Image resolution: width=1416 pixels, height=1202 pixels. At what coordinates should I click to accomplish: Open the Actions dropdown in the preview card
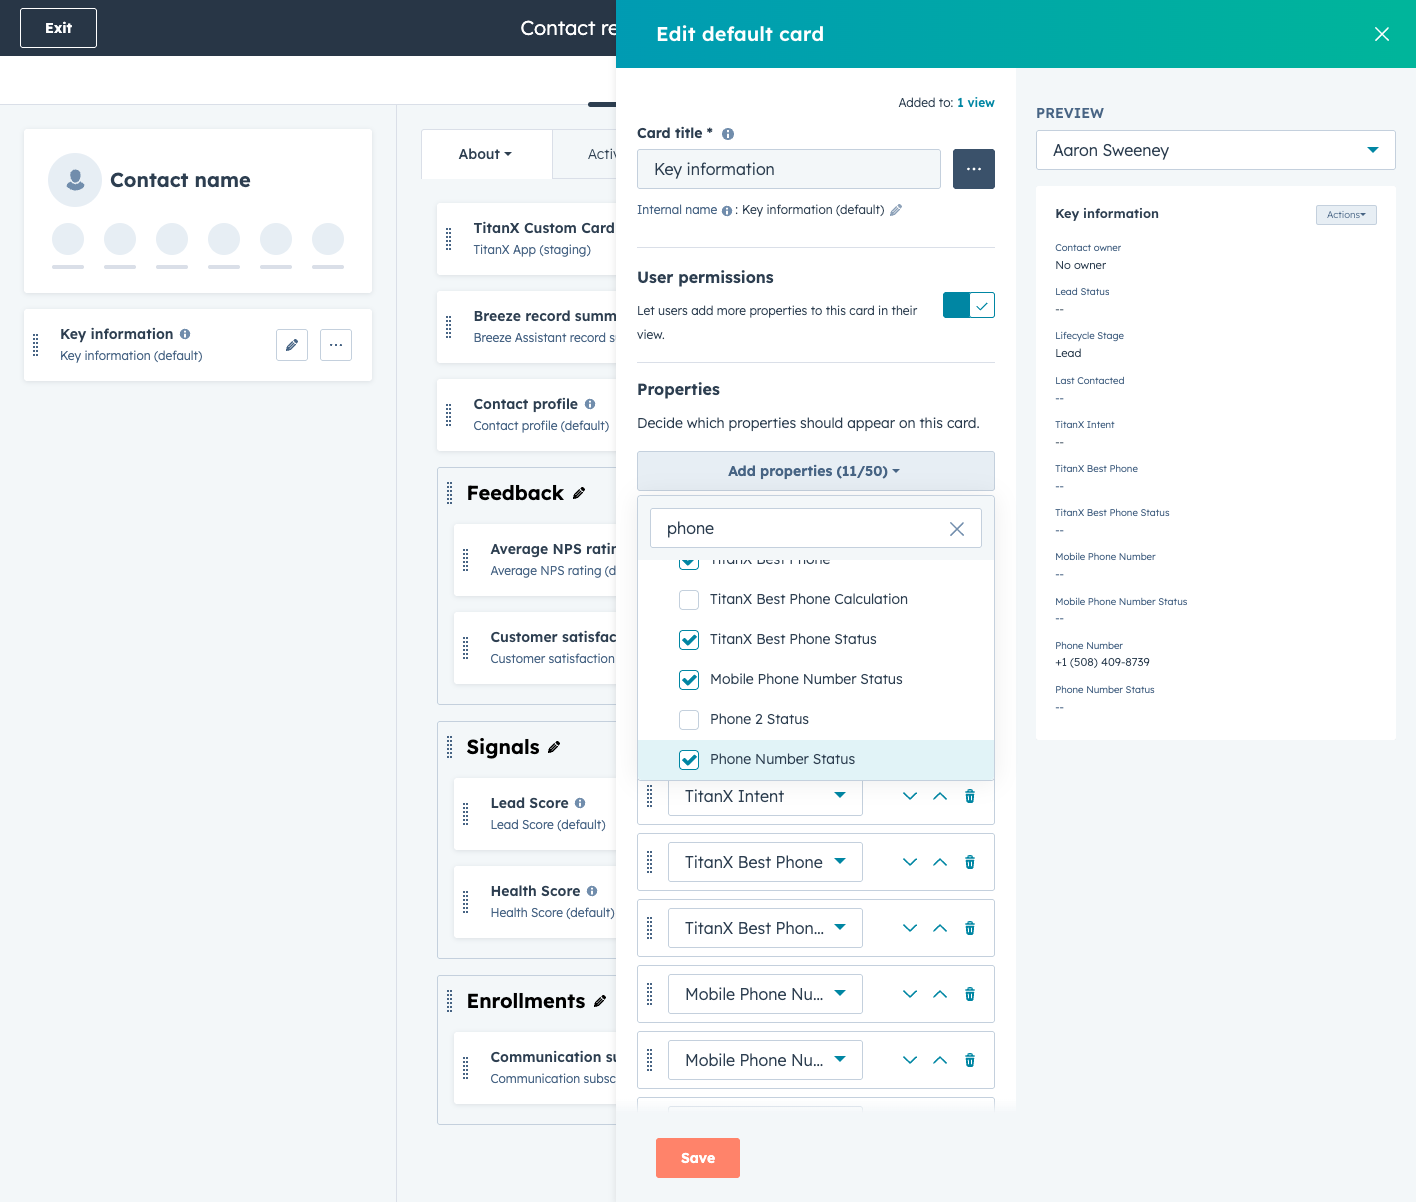pyautogui.click(x=1346, y=215)
